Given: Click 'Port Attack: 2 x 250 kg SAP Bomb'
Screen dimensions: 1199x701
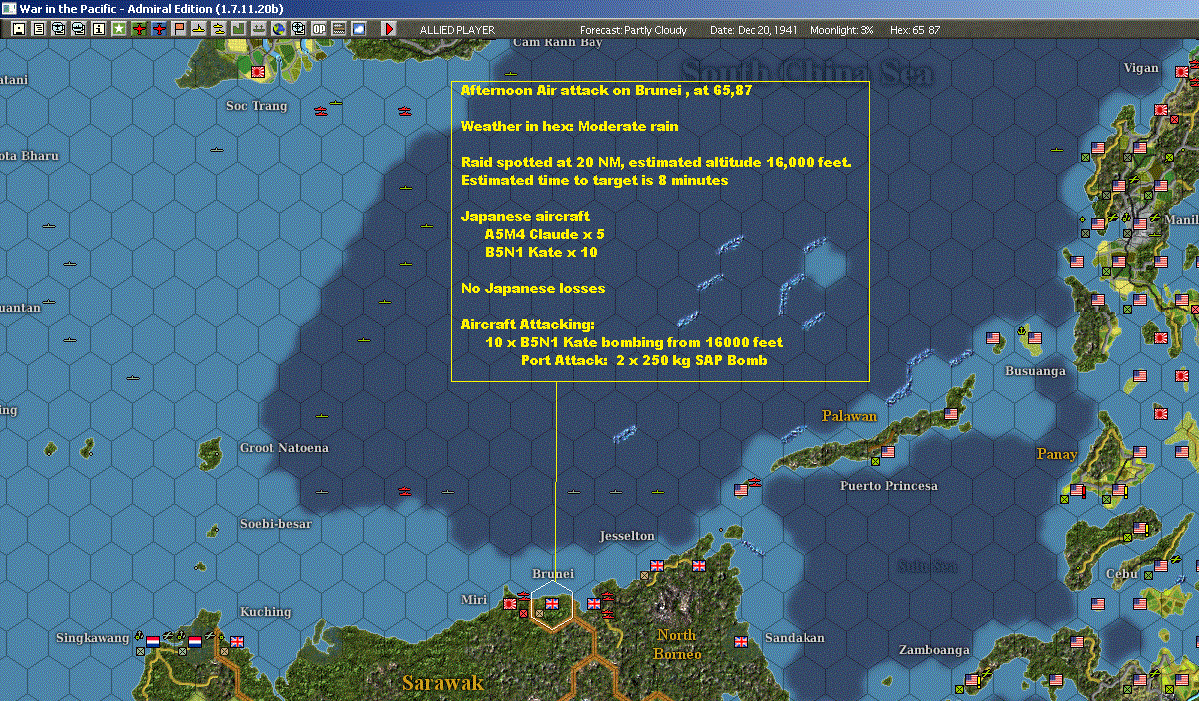Looking at the screenshot, I should coord(644,360).
